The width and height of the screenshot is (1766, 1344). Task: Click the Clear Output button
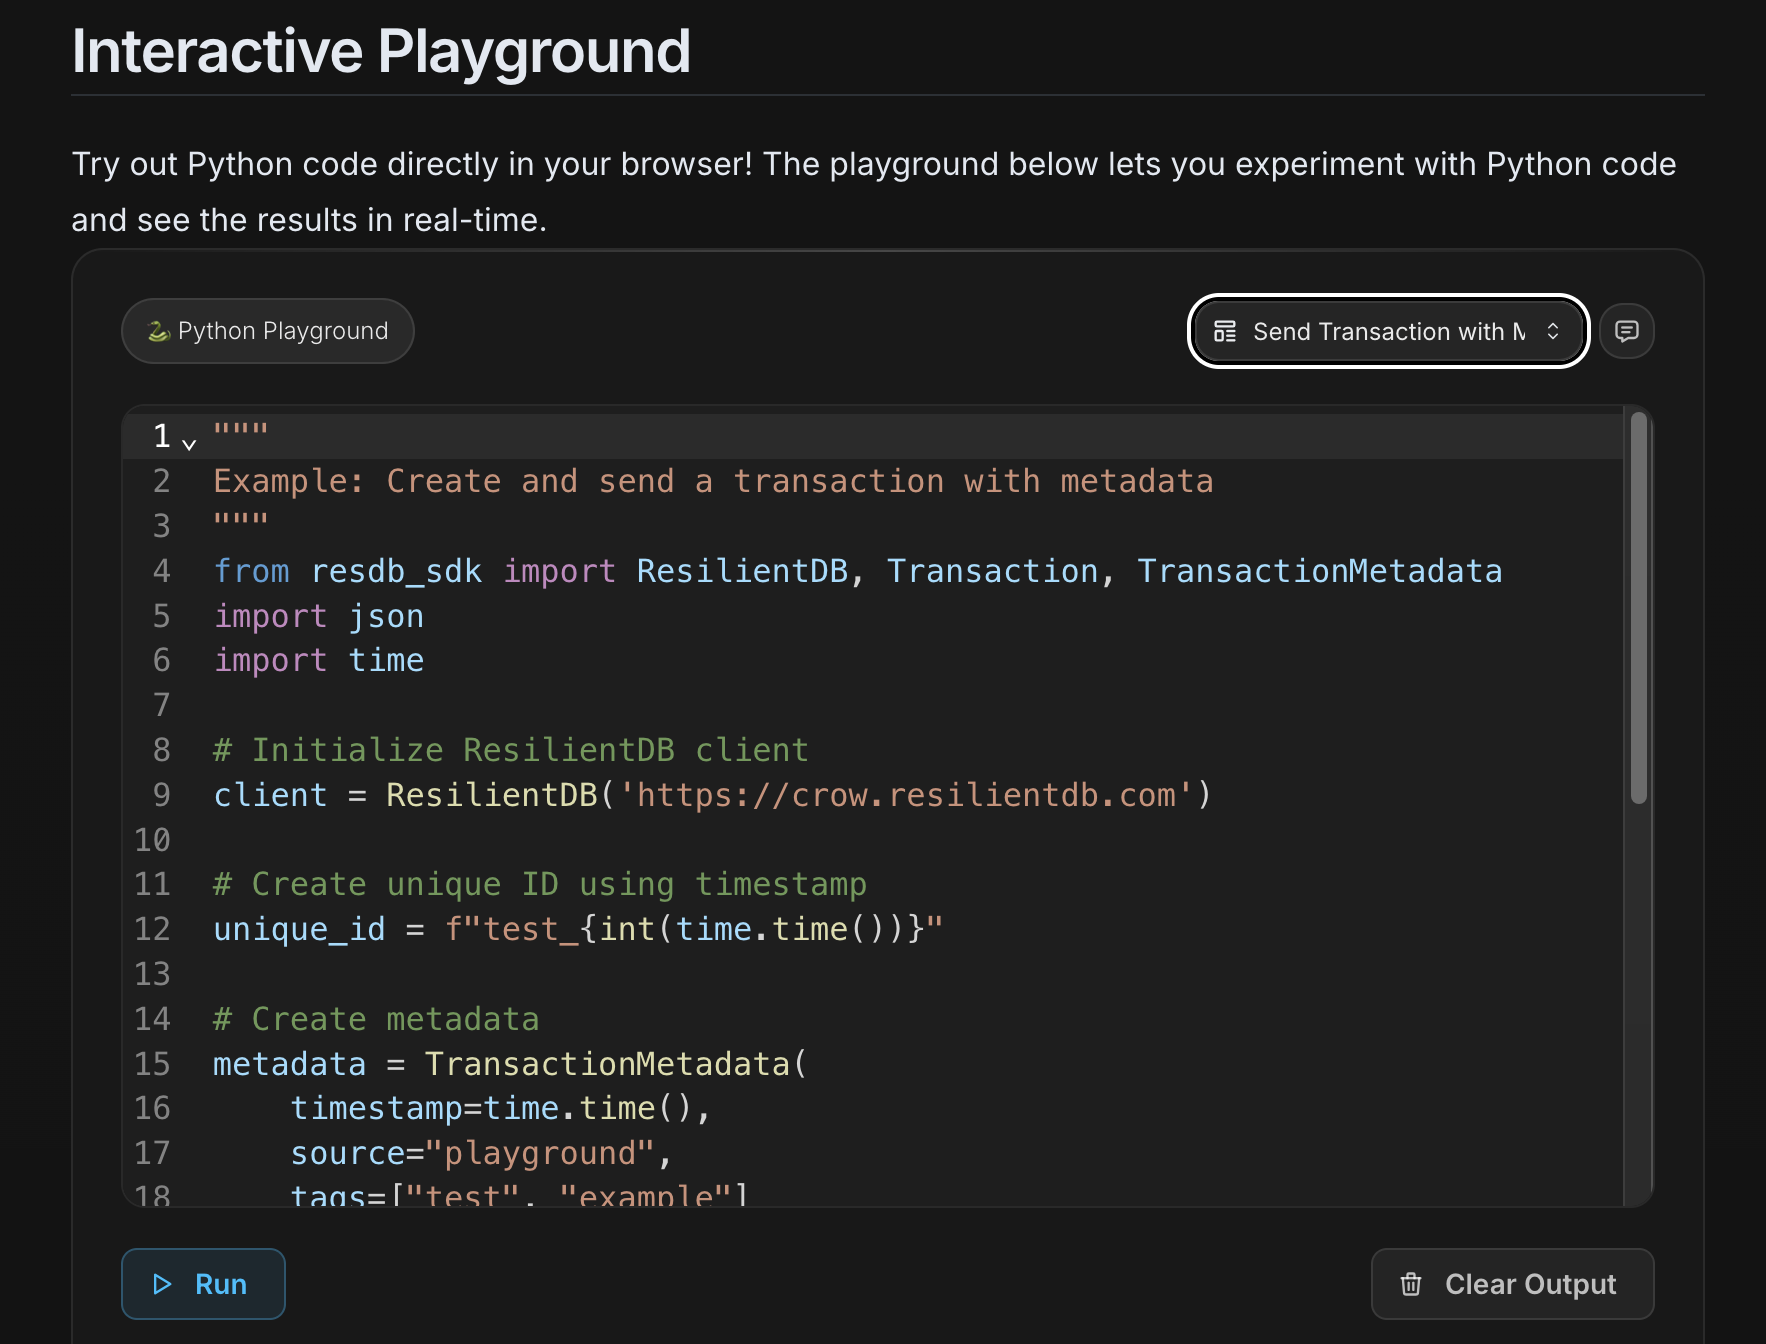click(1512, 1284)
